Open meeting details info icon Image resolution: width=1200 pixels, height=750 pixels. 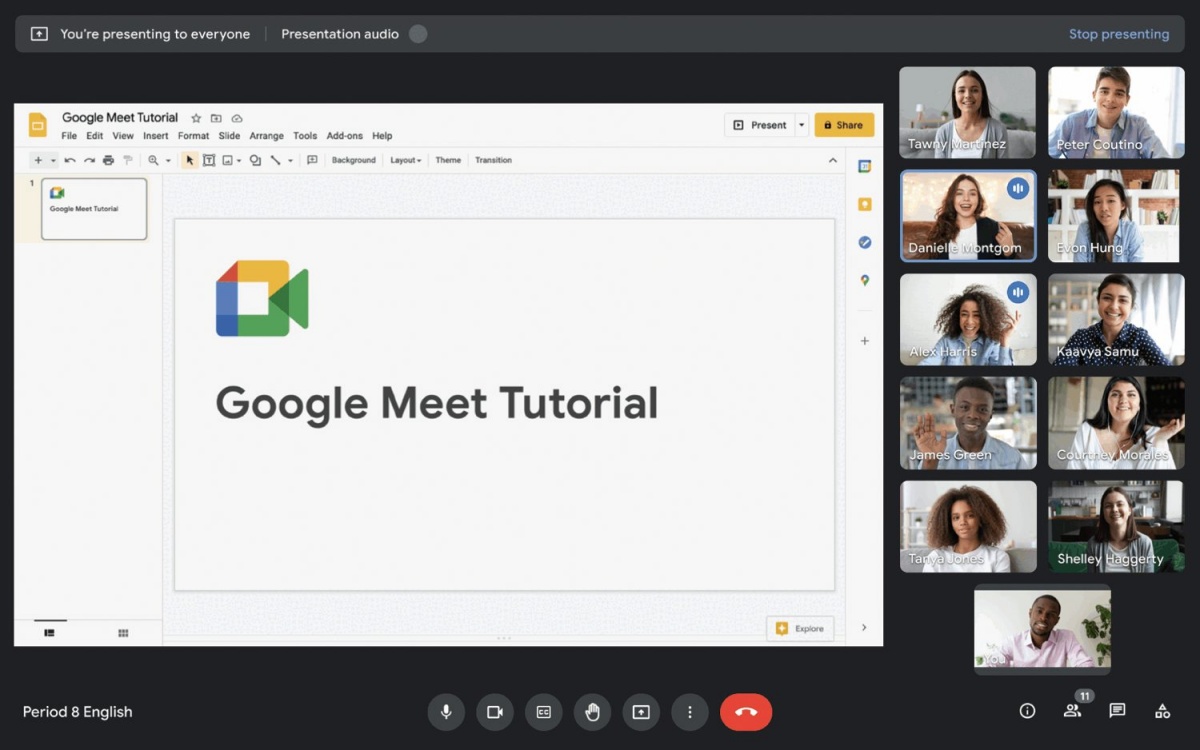tap(1027, 711)
